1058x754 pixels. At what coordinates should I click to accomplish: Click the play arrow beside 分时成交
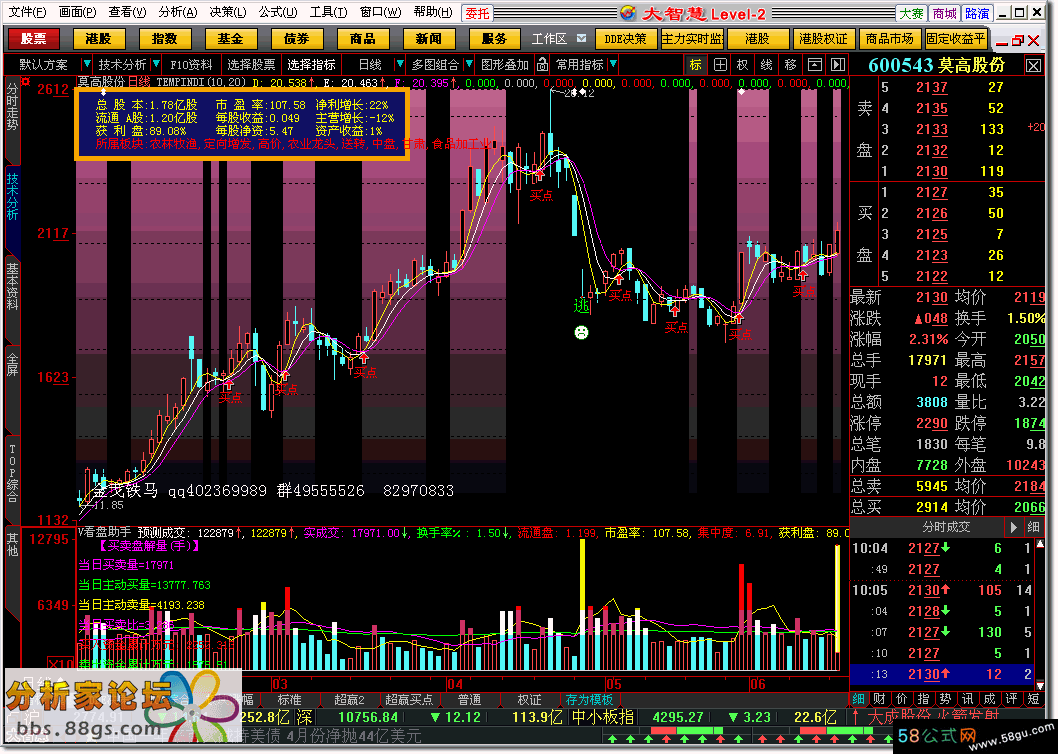pos(1013,527)
